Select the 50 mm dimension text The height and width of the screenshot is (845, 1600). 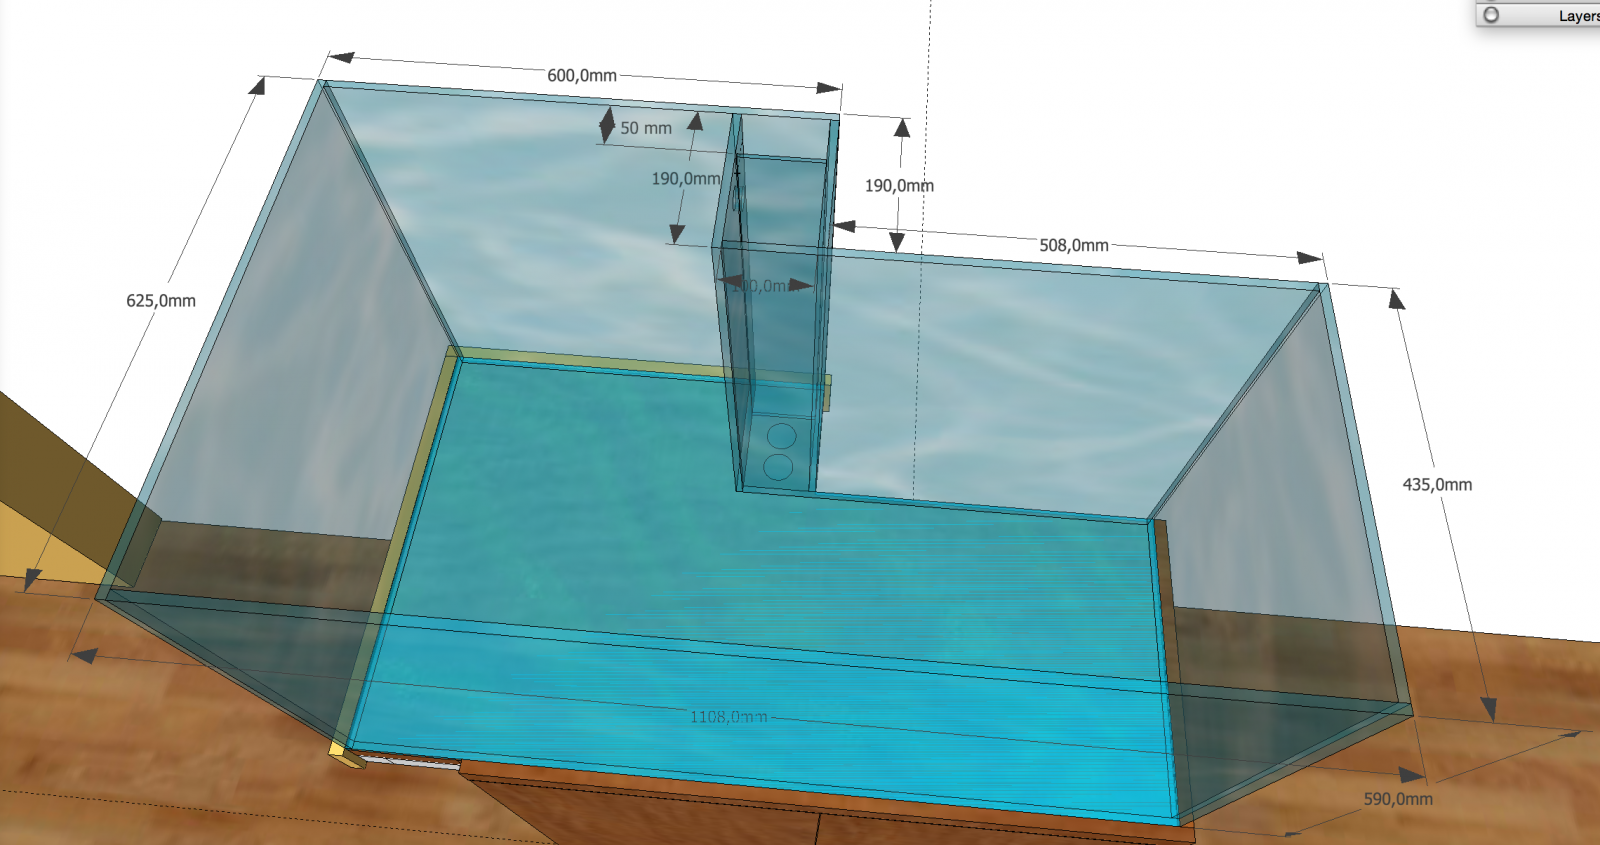[x=645, y=129]
